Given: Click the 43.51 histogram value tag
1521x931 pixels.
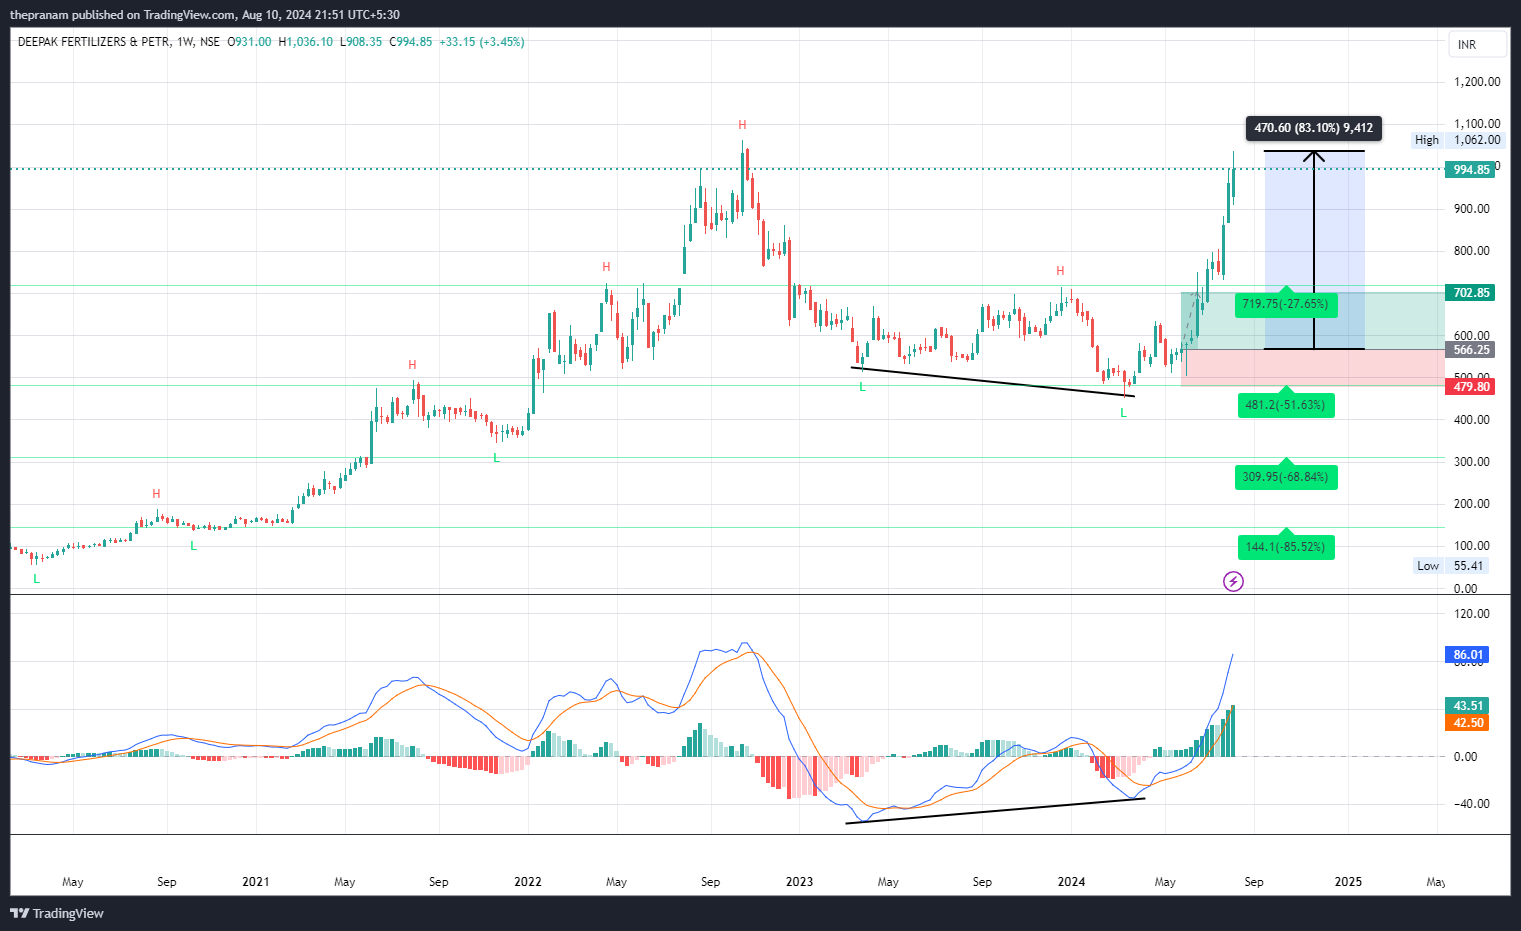Looking at the screenshot, I should pyautogui.click(x=1467, y=706).
